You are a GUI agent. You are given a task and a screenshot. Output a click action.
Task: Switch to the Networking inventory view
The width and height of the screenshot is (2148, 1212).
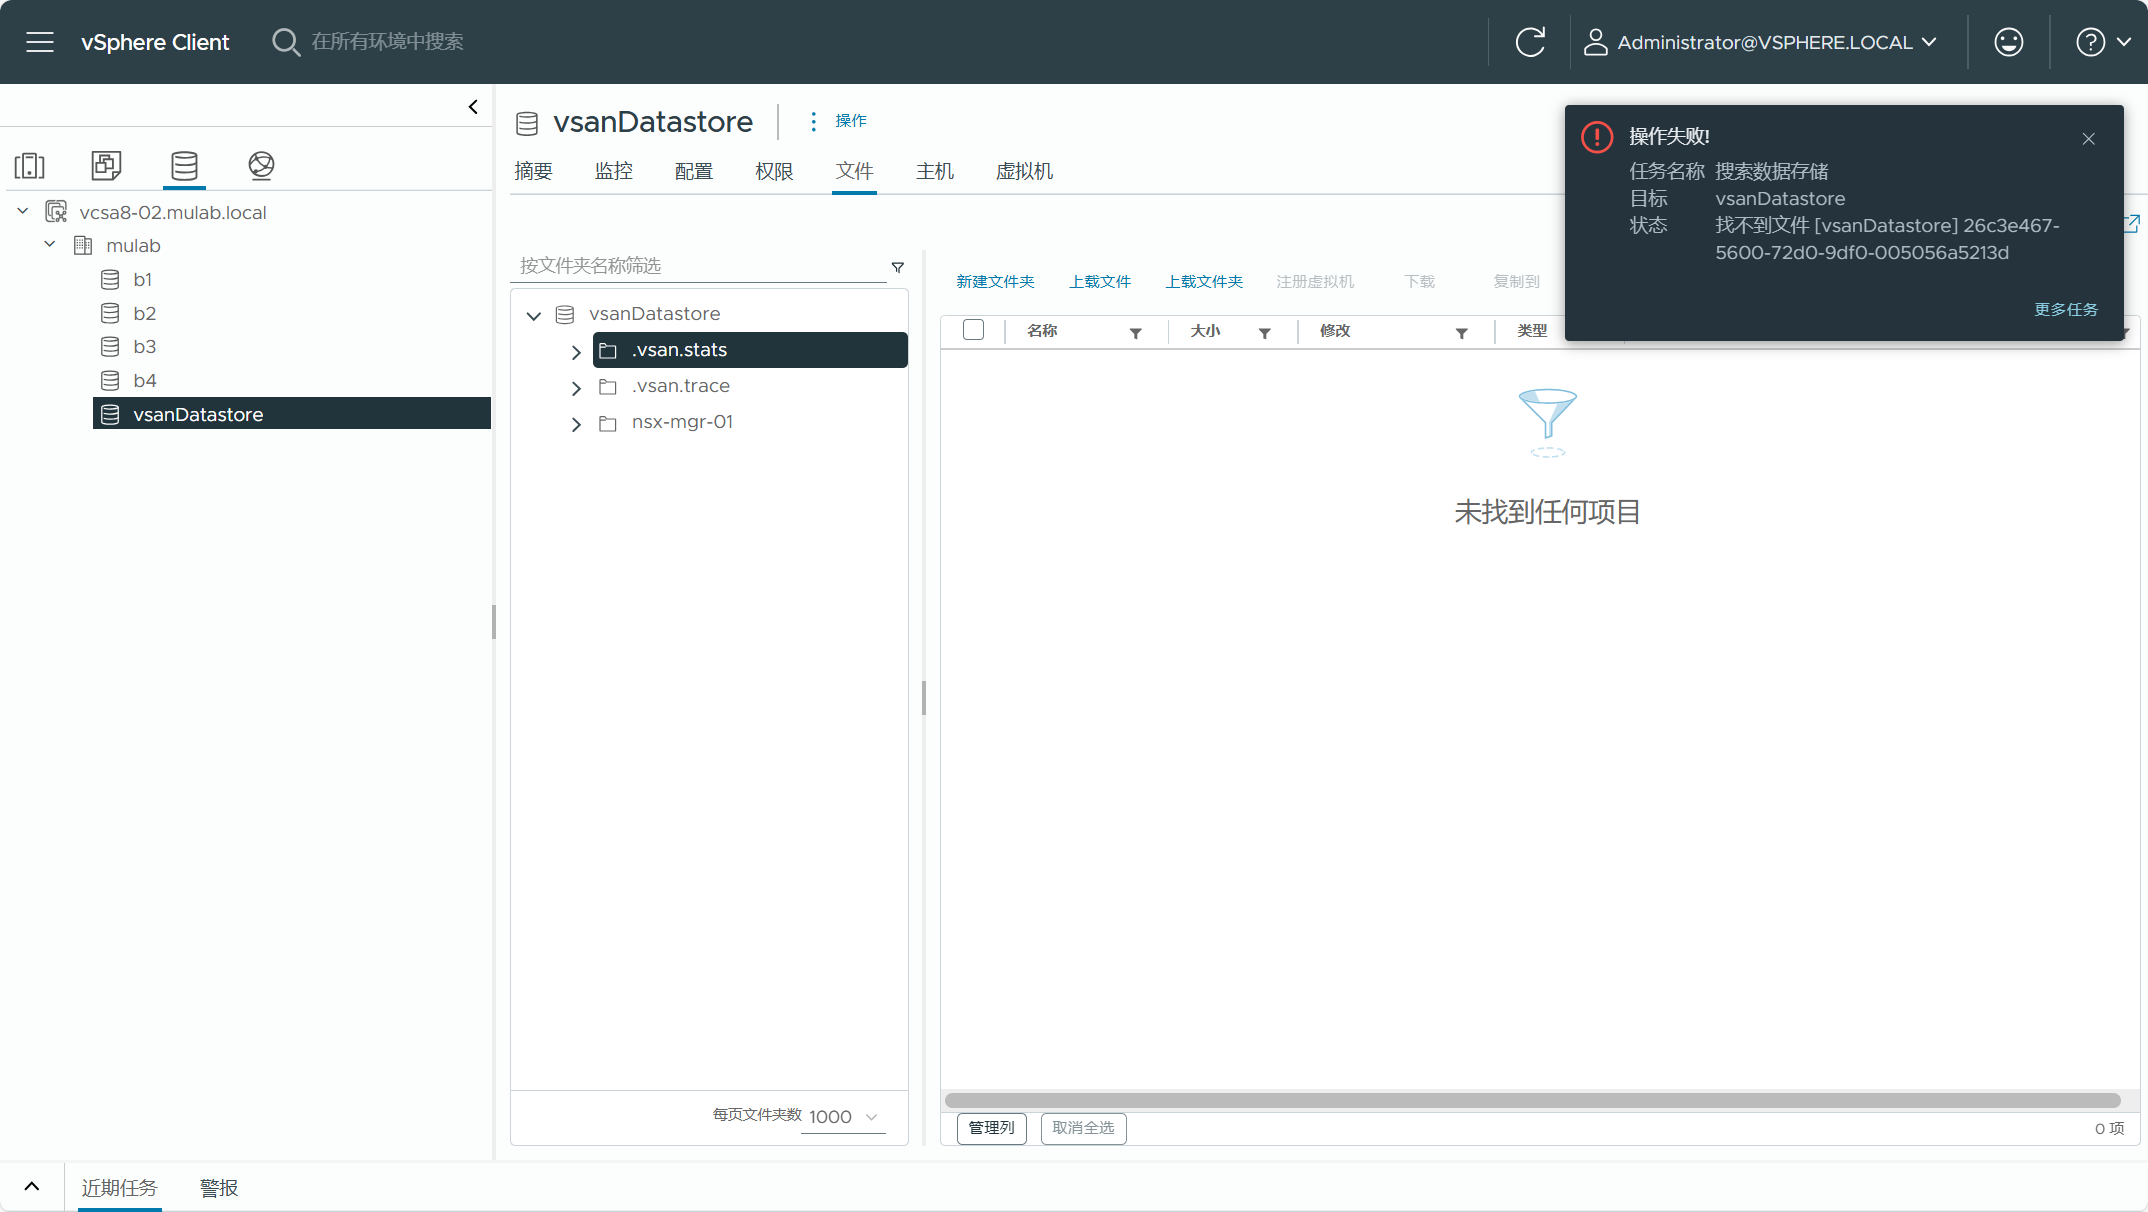coord(261,165)
